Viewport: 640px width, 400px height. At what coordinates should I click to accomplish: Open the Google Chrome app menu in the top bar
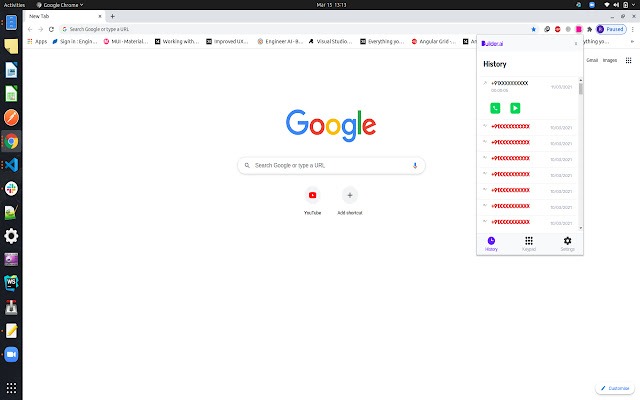click(60, 5)
